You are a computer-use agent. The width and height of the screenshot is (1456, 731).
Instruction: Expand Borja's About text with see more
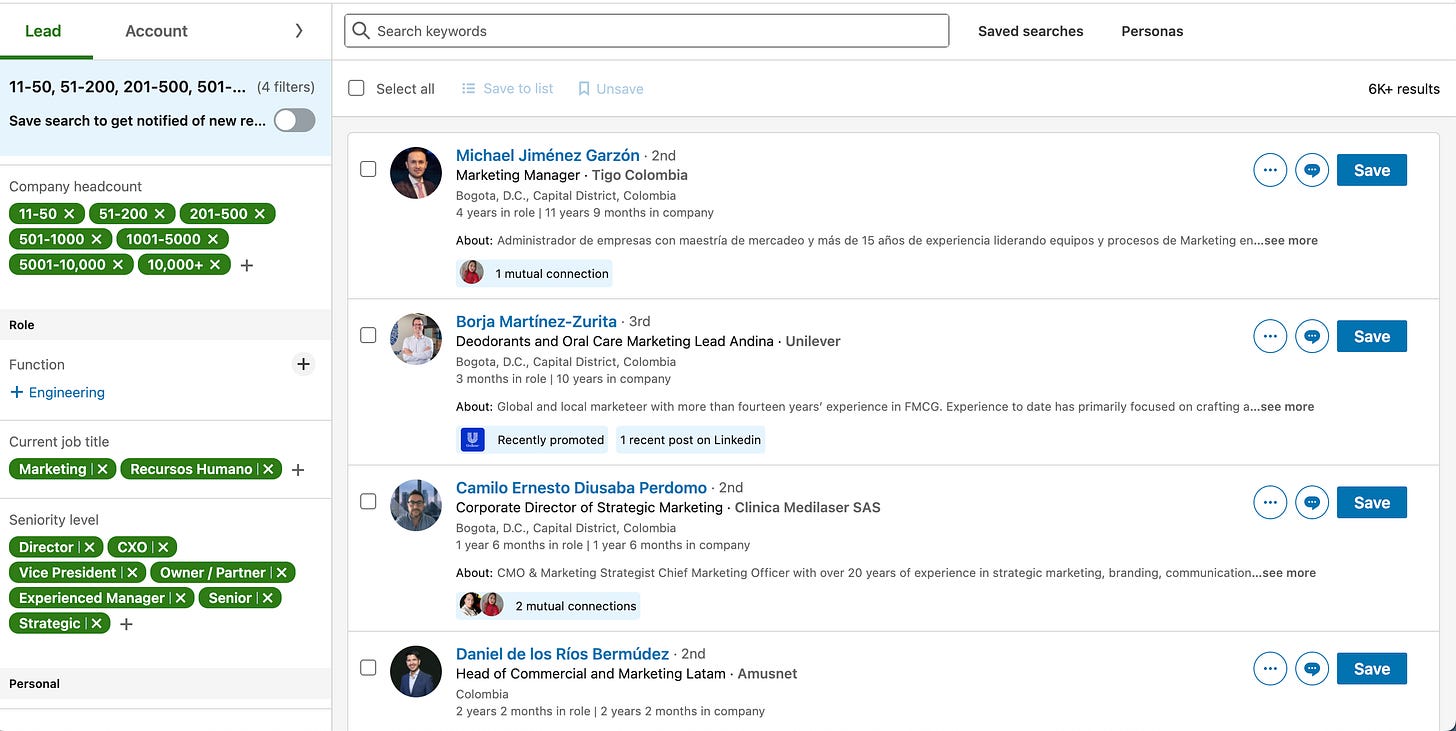pyautogui.click(x=1282, y=407)
